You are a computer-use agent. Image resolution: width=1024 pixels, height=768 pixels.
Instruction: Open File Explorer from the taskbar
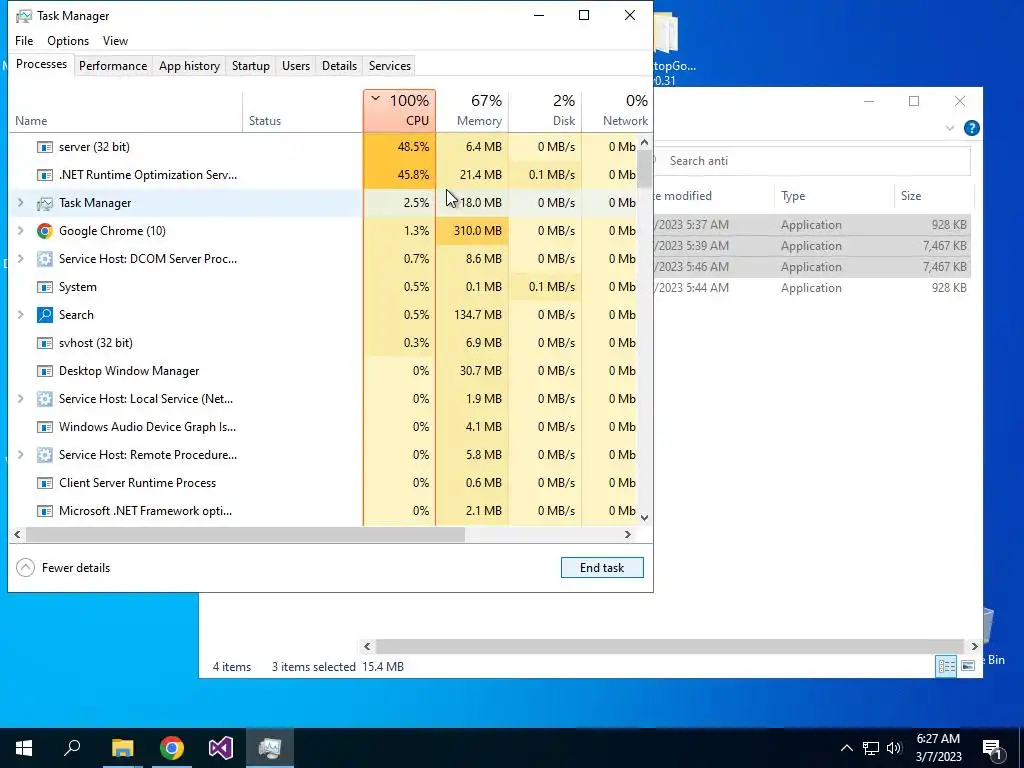point(122,748)
